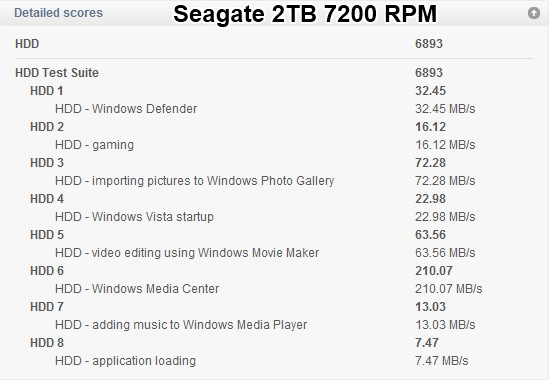Select importing pictures to Windows Photo Gallery
Screen dimensions: 550x380
coord(213,181)
